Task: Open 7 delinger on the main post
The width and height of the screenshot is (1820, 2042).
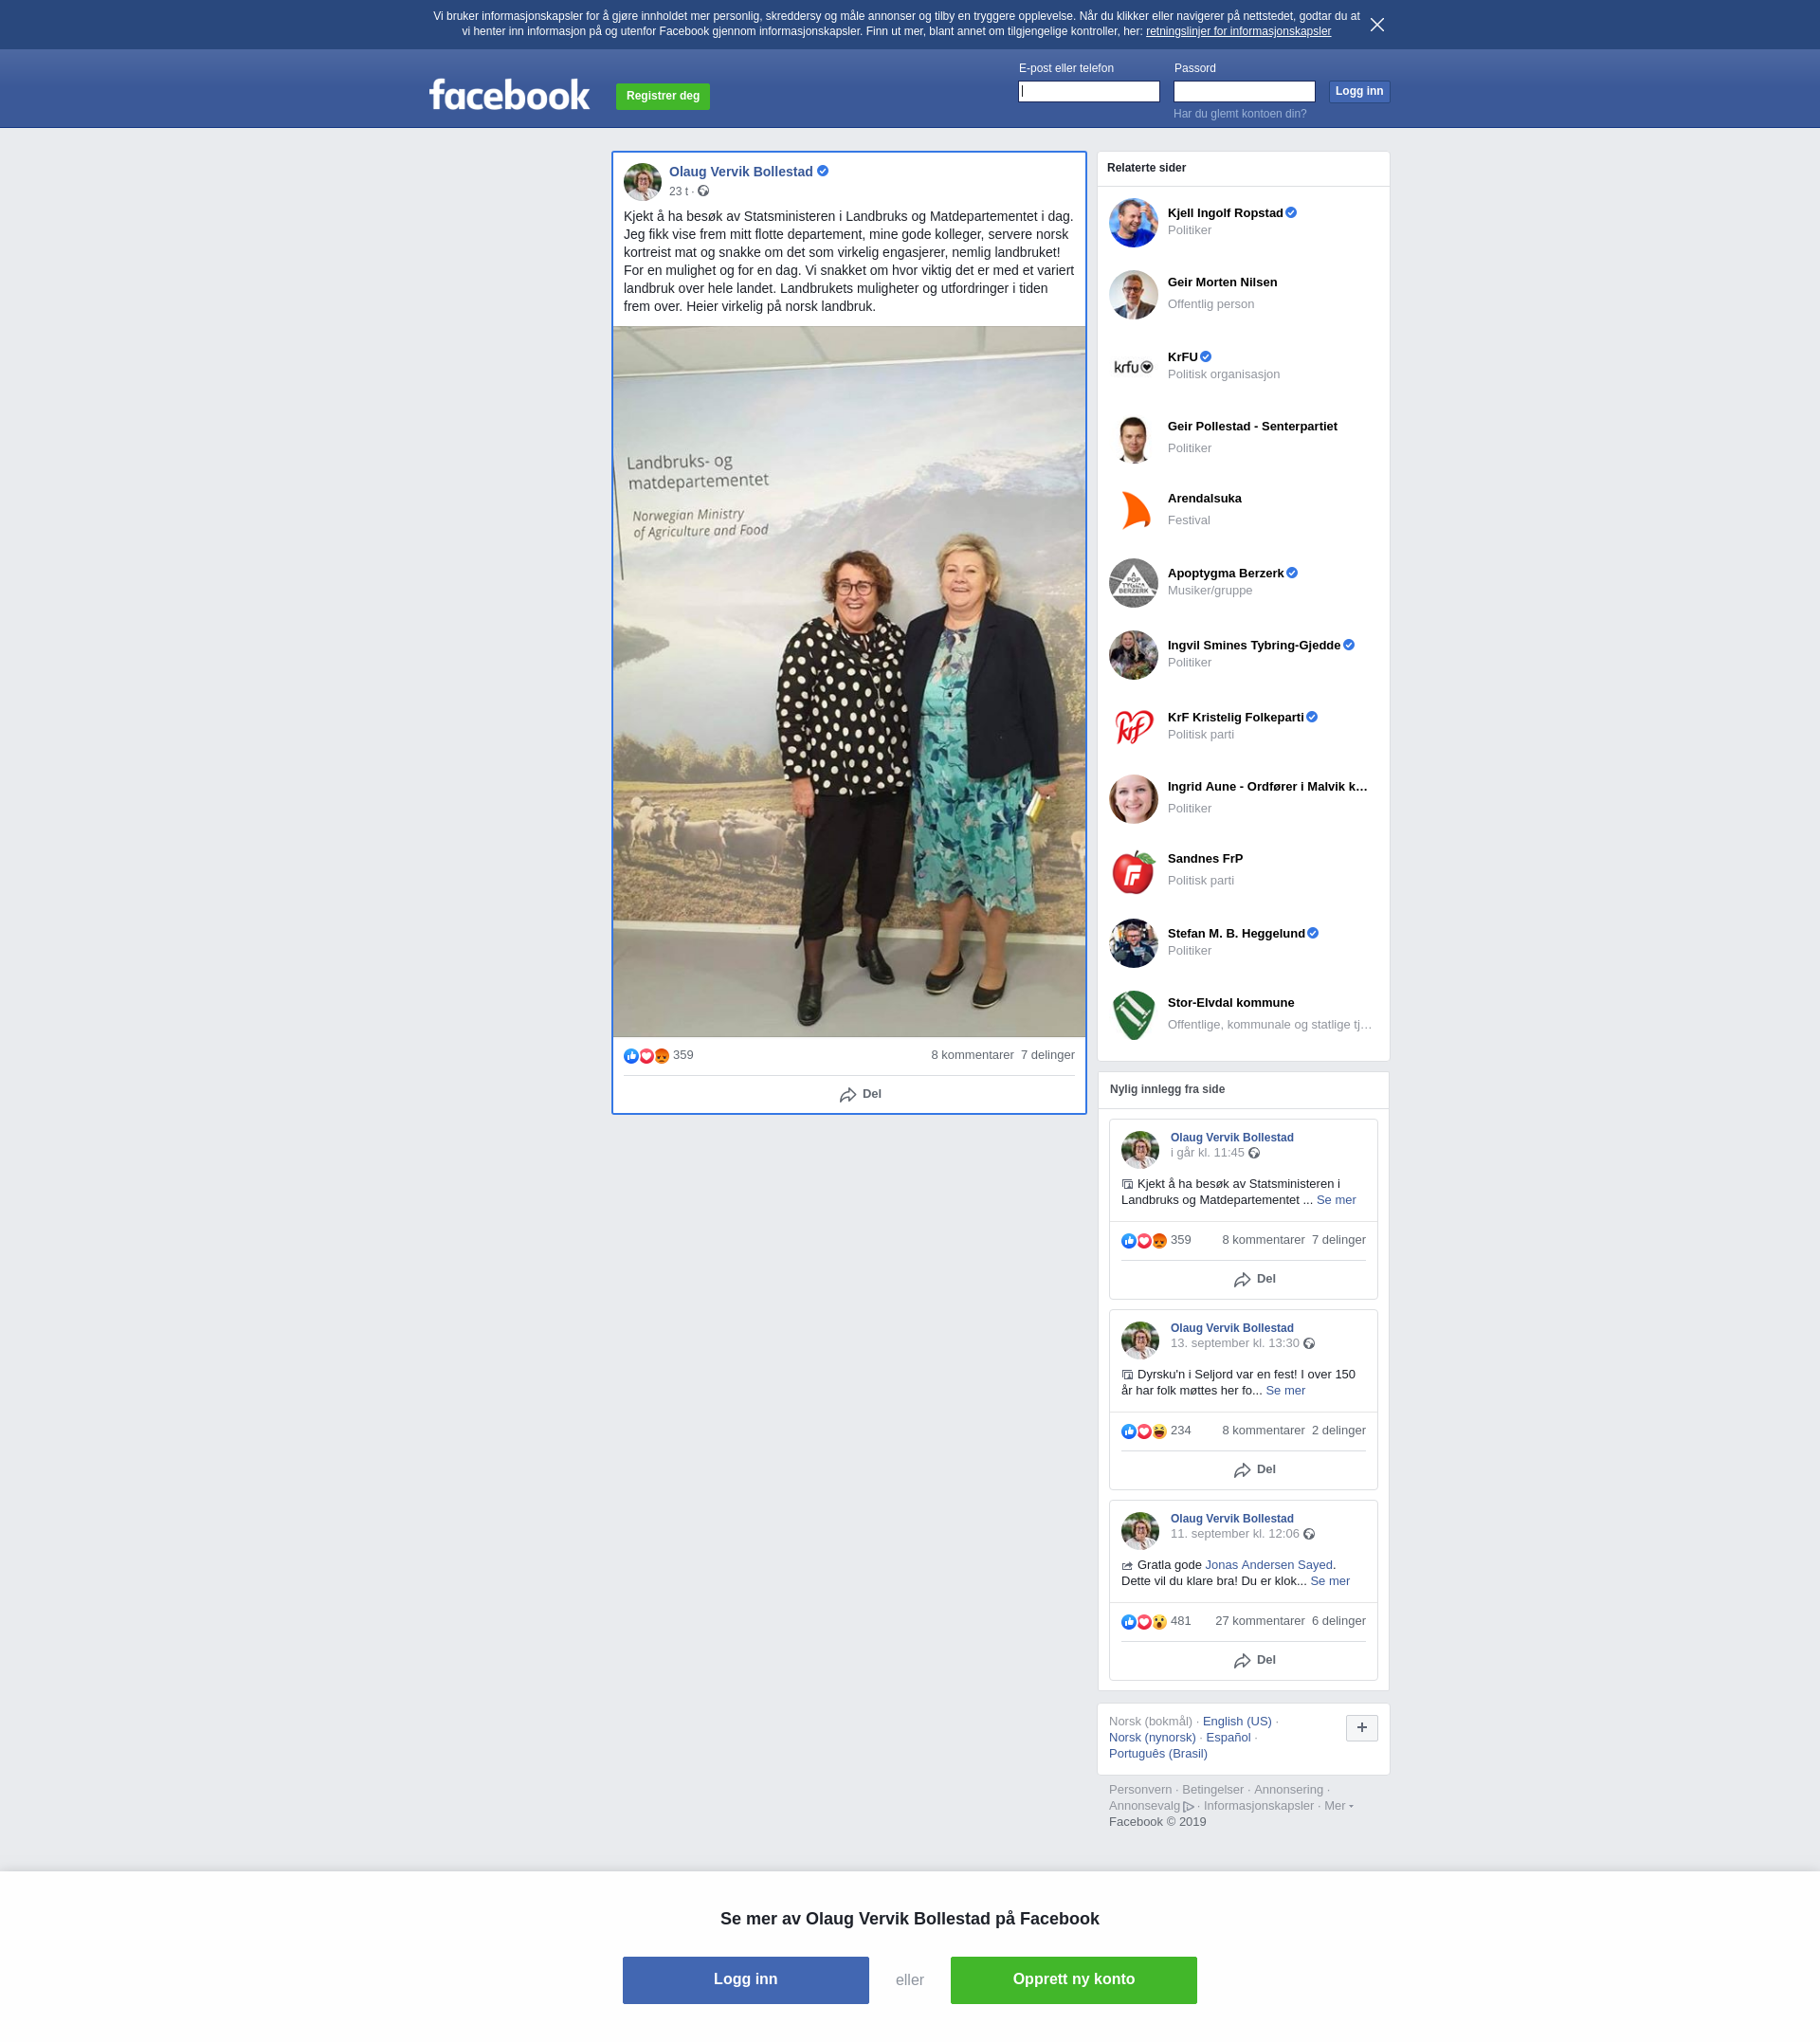Action: [1047, 1055]
